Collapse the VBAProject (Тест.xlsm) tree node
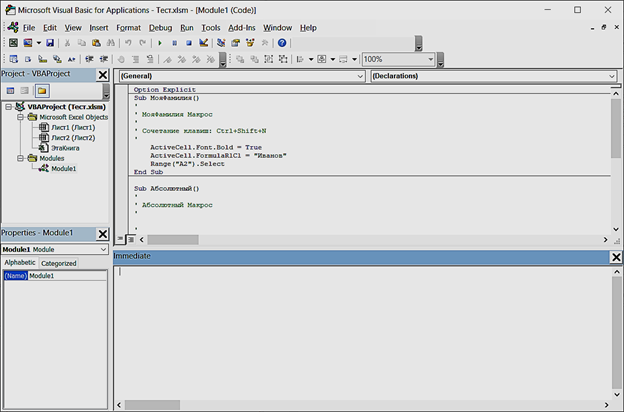The width and height of the screenshot is (624, 412). (x=8, y=107)
